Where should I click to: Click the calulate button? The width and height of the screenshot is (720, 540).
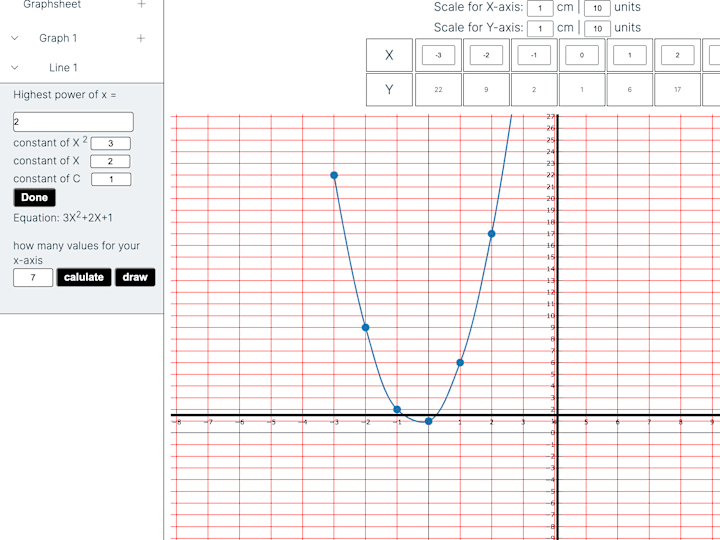coord(84,277)
